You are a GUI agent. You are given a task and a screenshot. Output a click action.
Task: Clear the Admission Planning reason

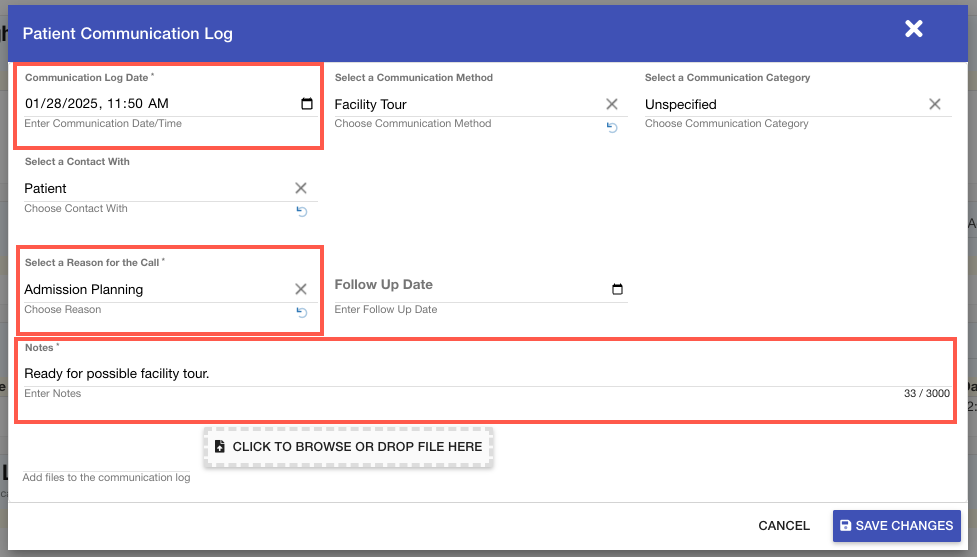pyautogui.click(x=301, y=289)
